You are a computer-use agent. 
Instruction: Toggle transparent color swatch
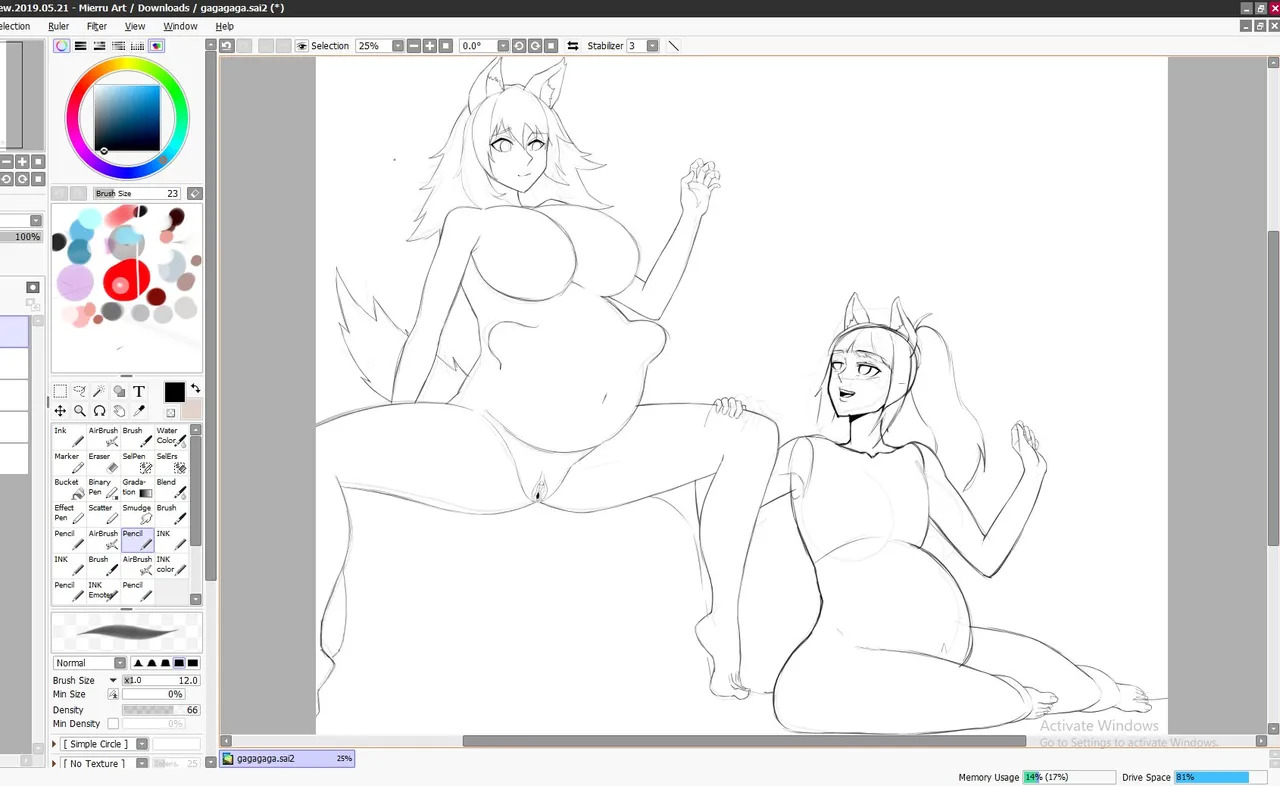[x=171, y=413]
